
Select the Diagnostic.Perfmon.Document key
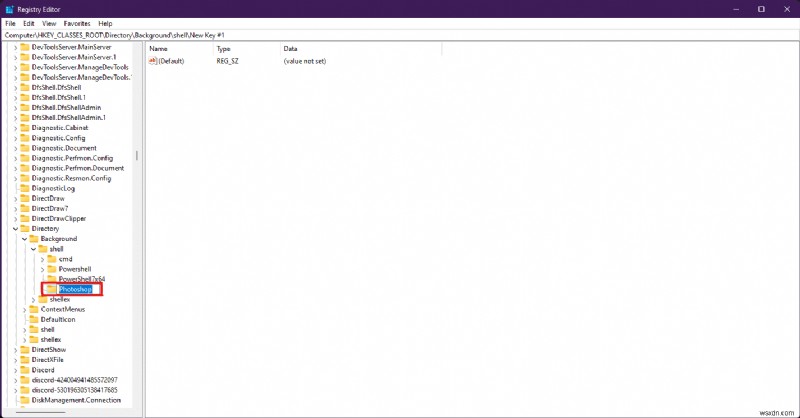click(78, 168)
